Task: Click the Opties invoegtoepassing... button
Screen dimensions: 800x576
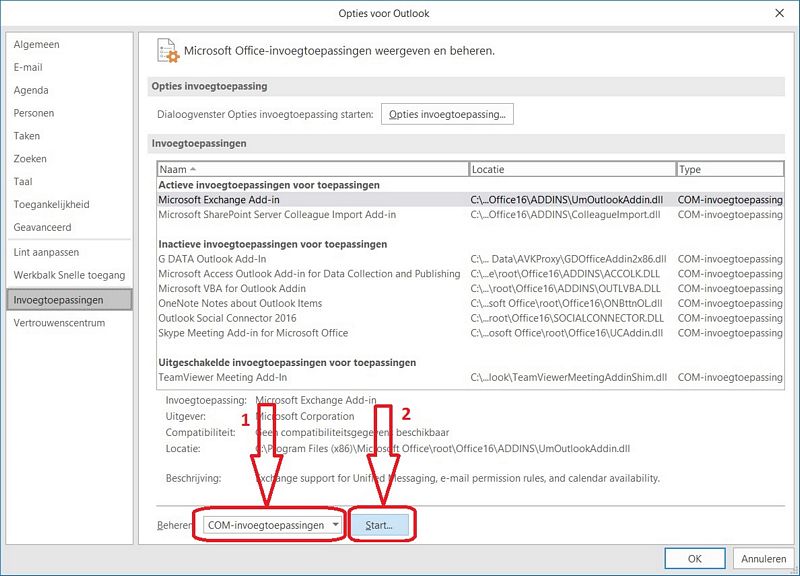Action: pos(447,114)
